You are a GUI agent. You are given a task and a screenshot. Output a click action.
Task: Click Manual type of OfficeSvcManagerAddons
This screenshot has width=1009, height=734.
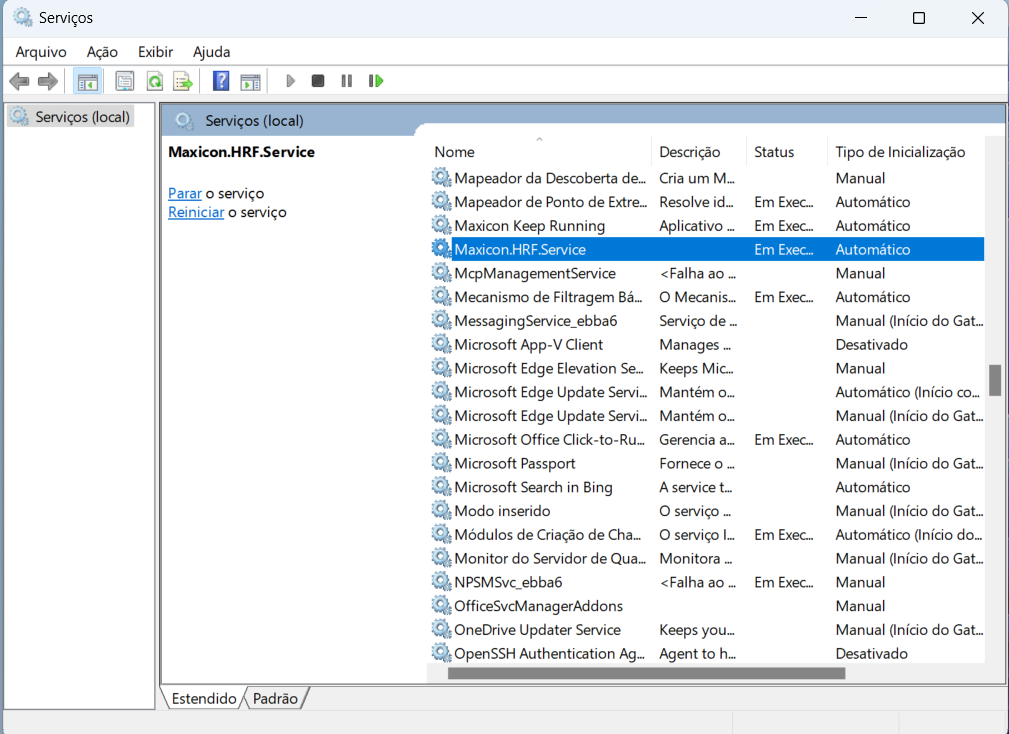(860, 607)
